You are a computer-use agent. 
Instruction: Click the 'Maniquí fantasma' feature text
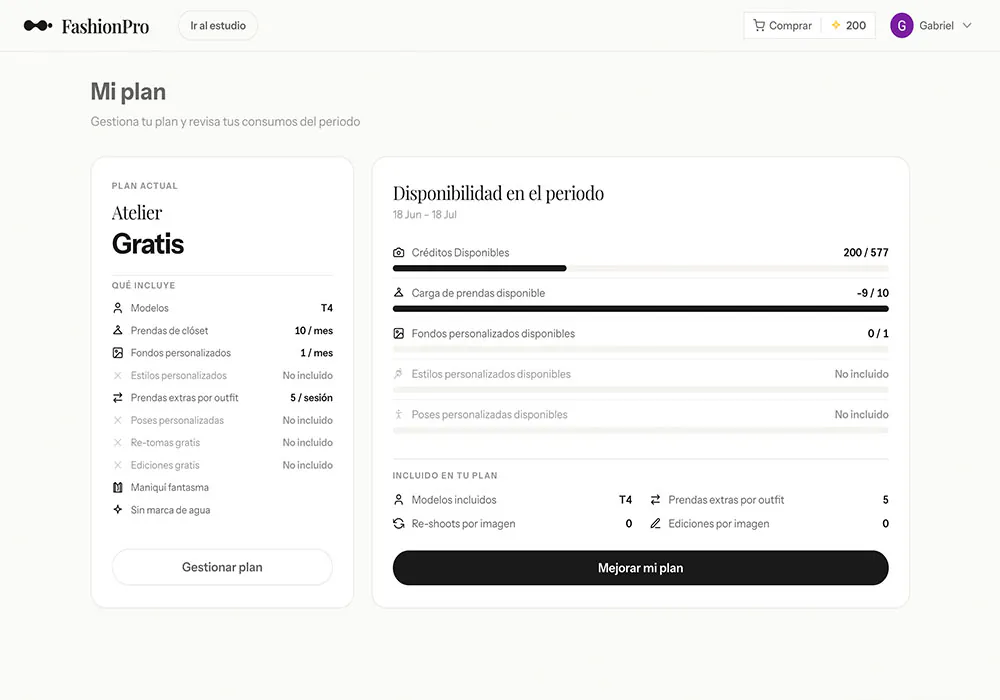click(170, 487)
